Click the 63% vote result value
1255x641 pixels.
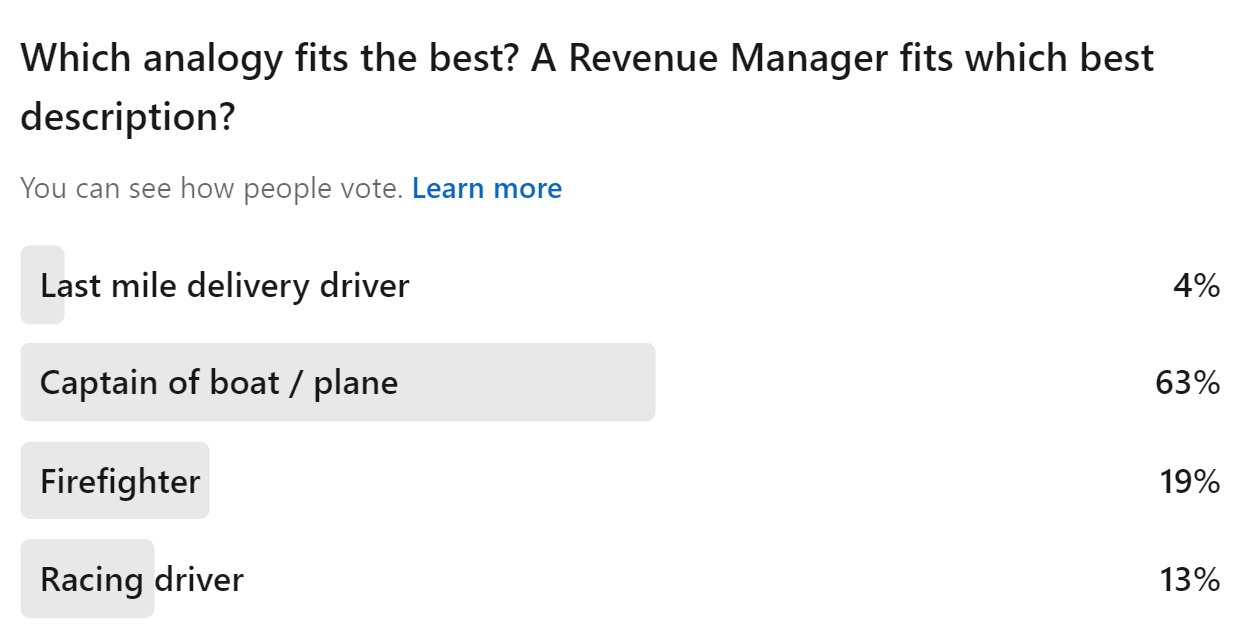[x=1188, y=382]
